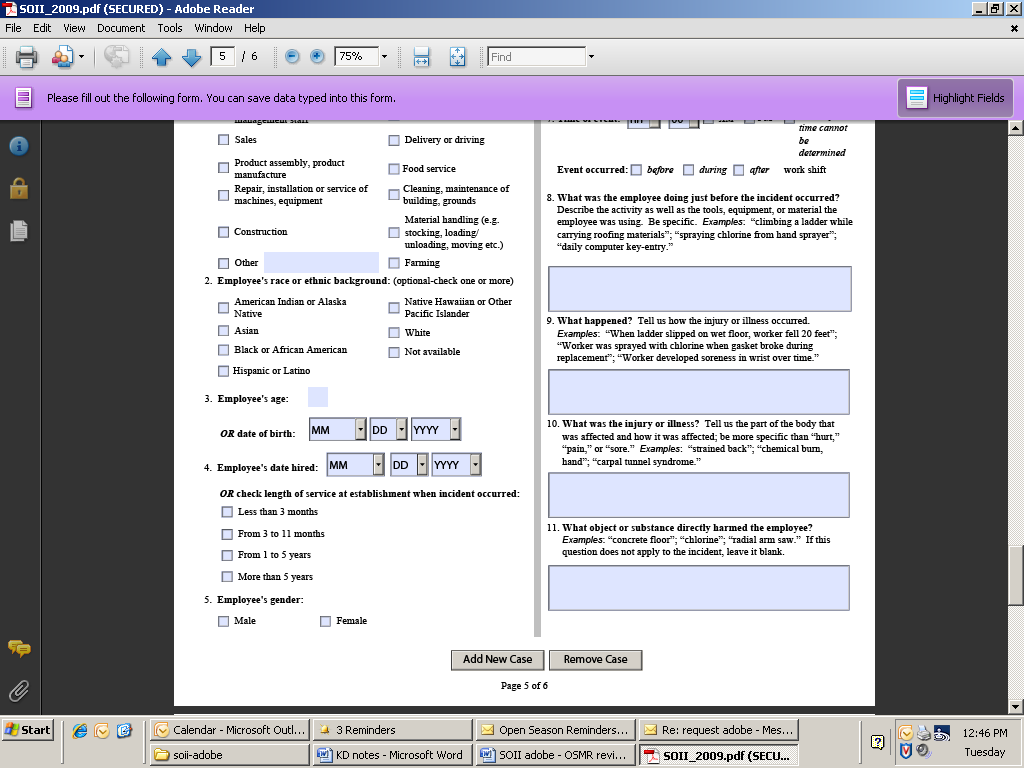The height and width of the screenshot is (768, 1024).
Task: Go to previous page with up arrow
Action: click(x=162, y=57)
